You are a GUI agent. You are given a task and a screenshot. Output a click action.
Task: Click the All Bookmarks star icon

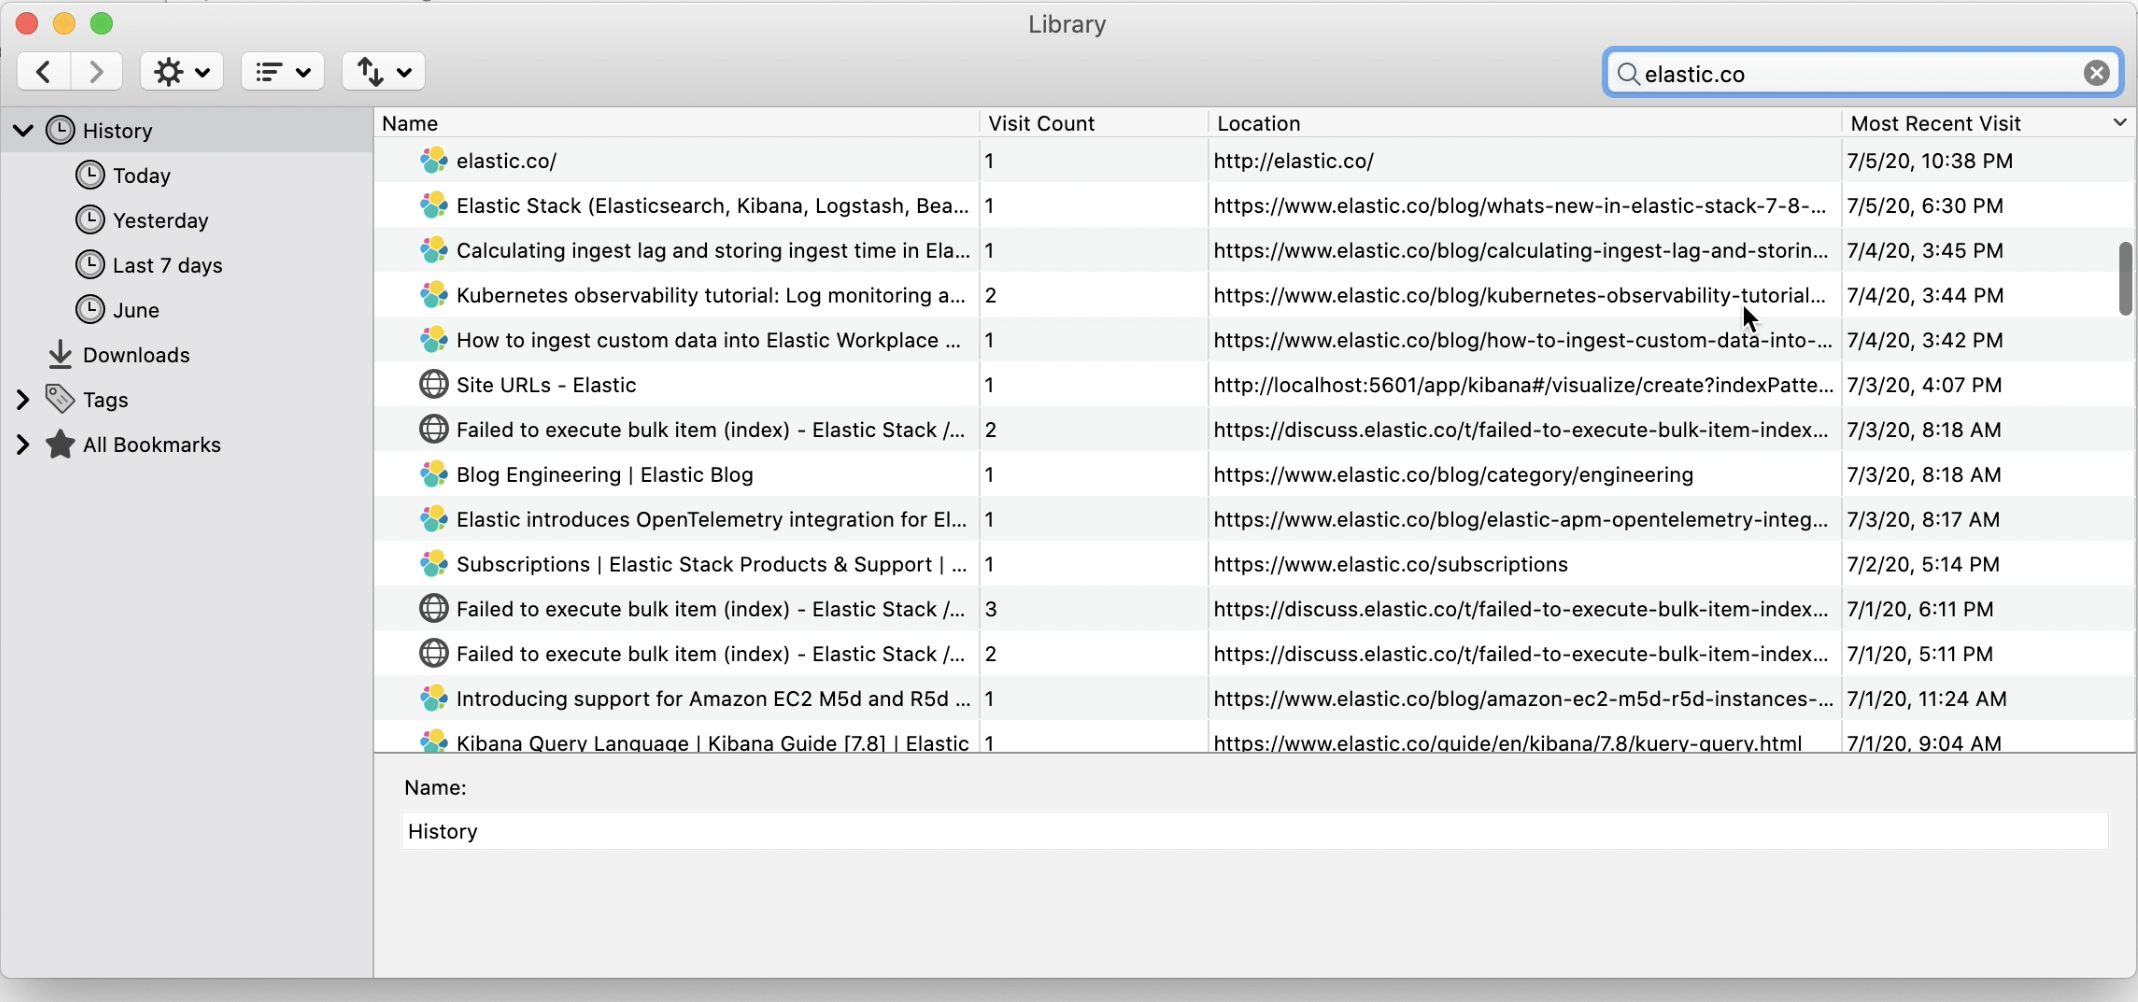60,444
